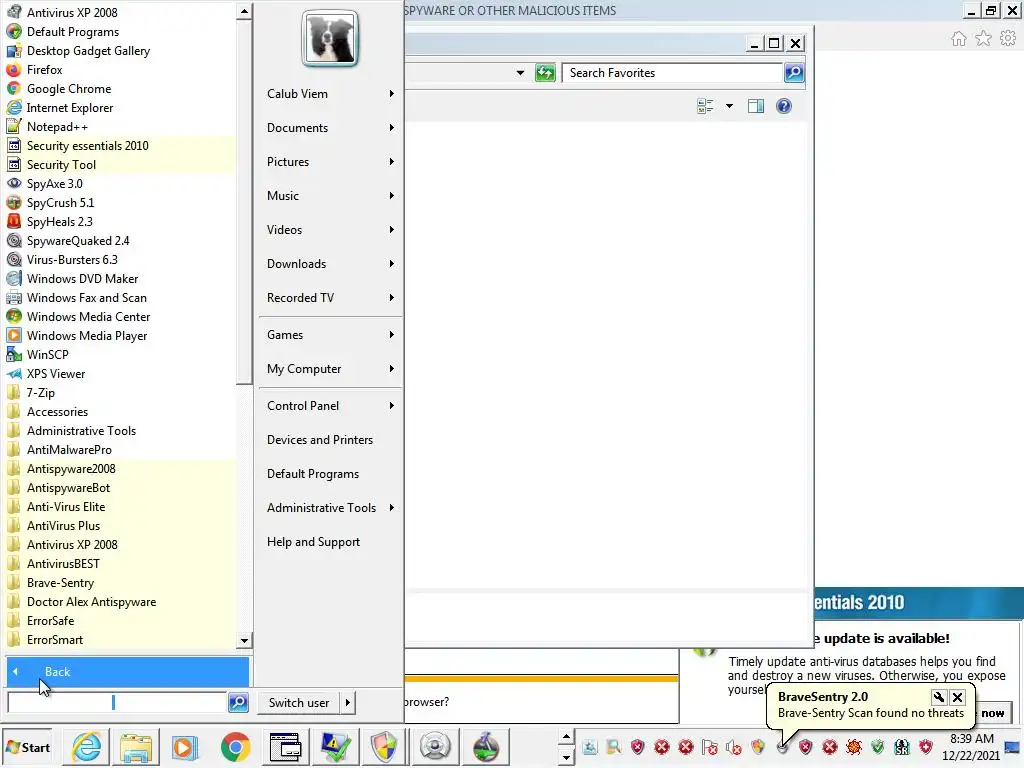Launch SpyAxe 3.0
Image resolution: width=1024 pixels, height=768 pixels.
click(54, 184)
